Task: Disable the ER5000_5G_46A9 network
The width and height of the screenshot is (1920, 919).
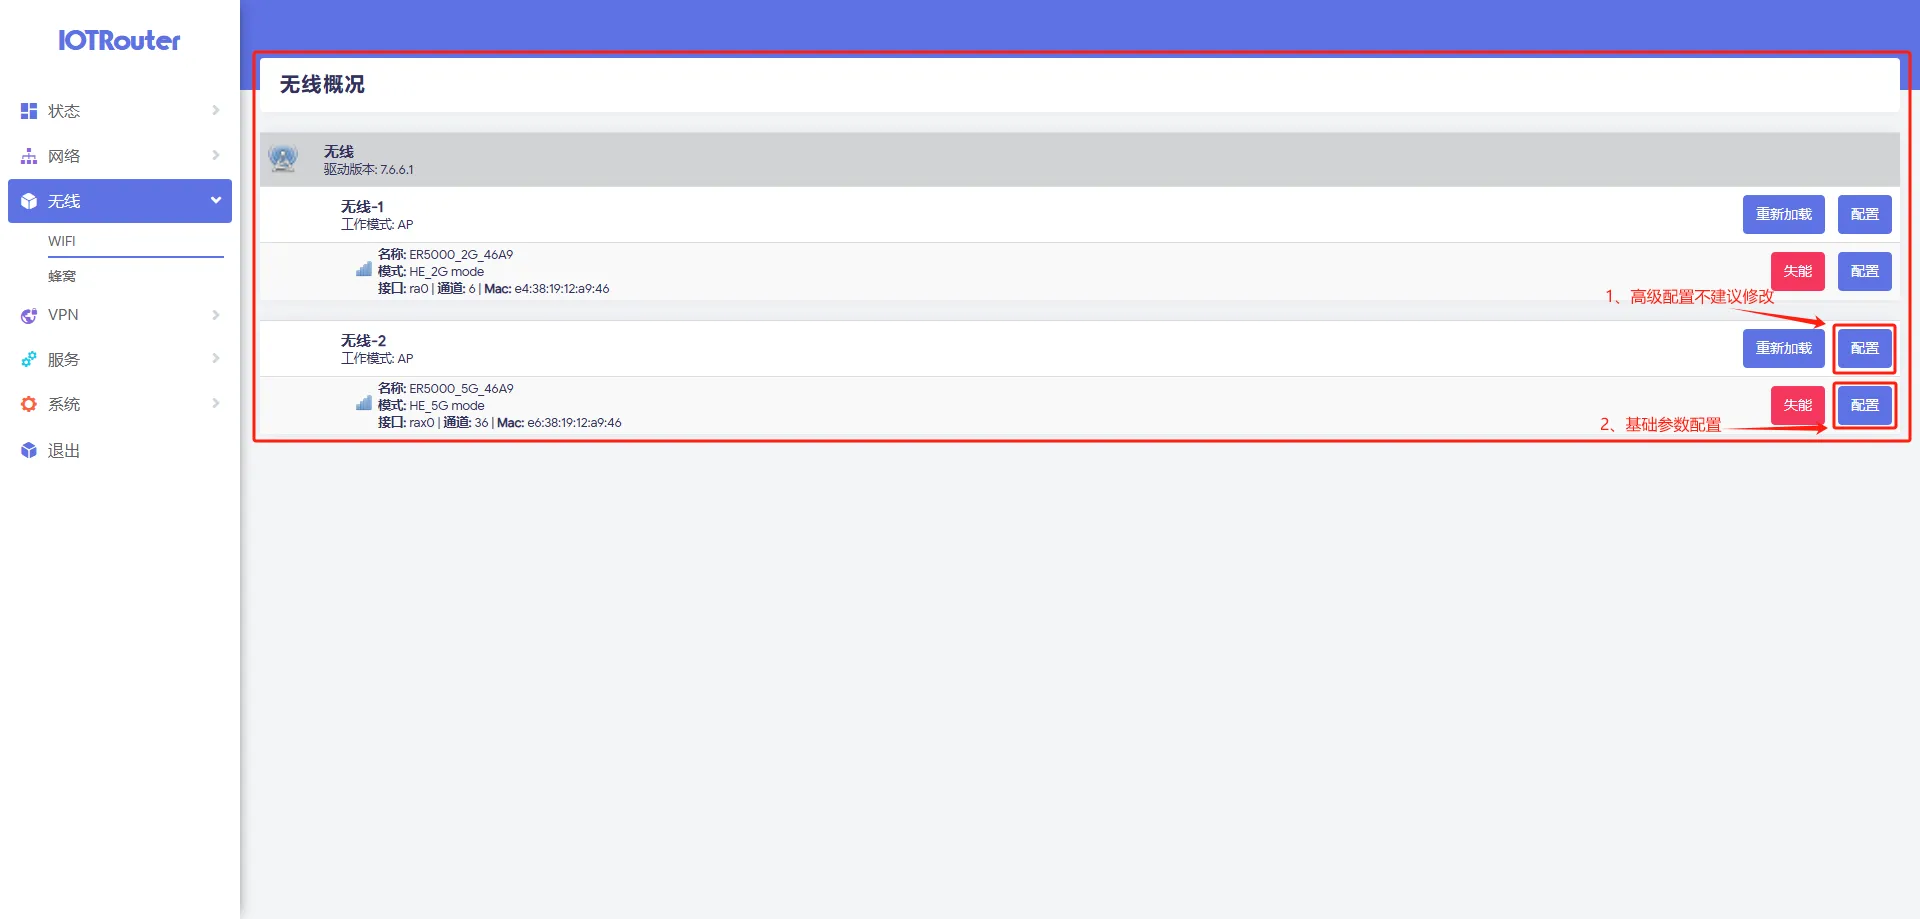Action: (x=1797, y=405)
